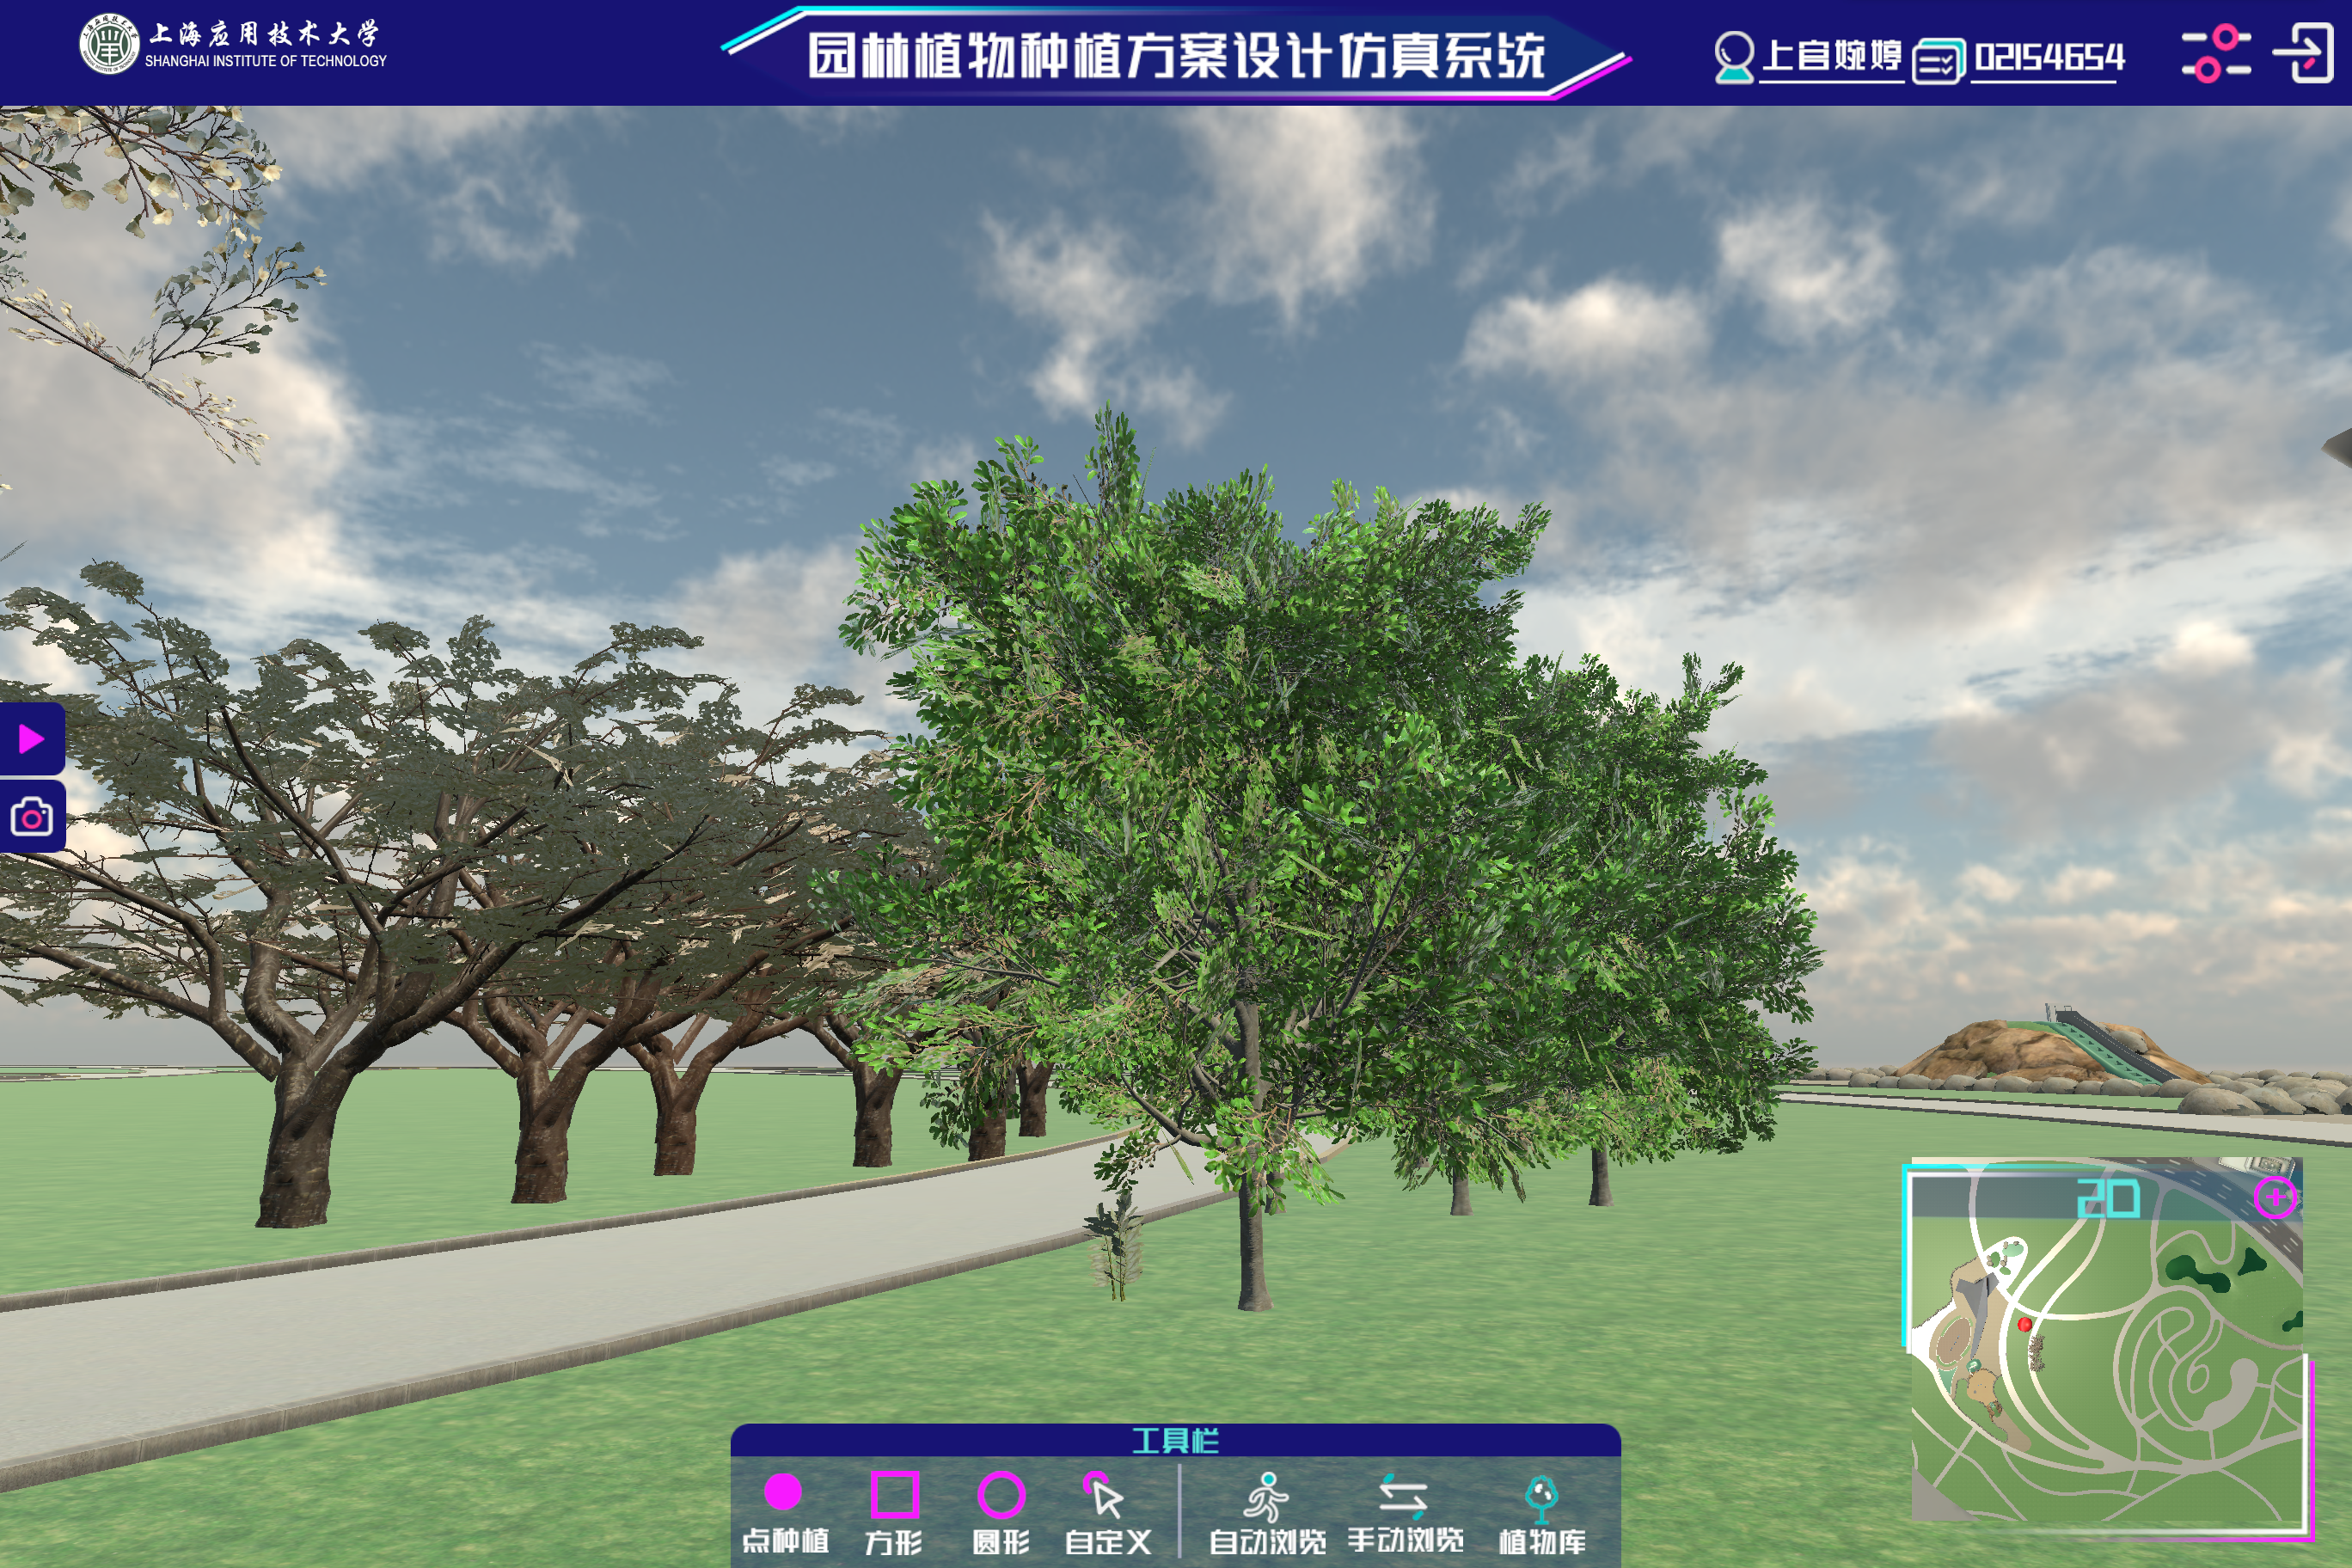
Task: Select the 方形 square planting tool
Action: (894, 1513)
